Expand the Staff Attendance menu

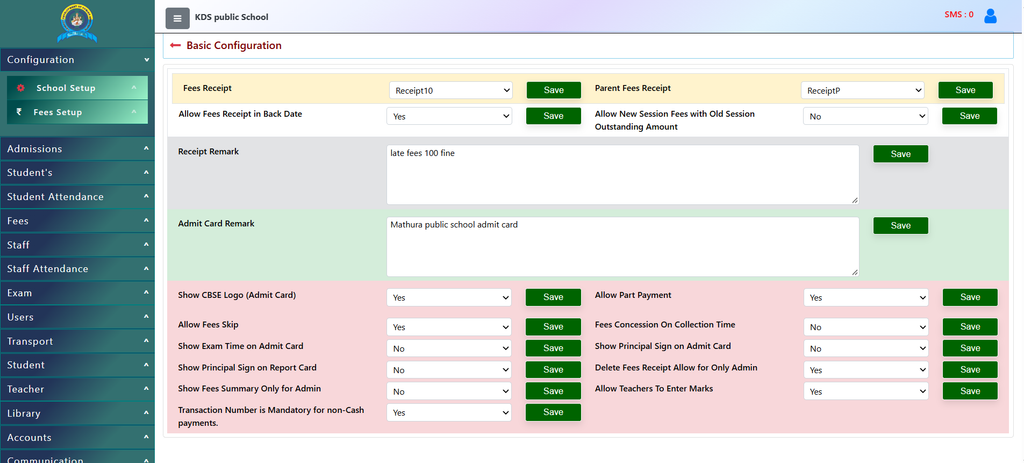tap(77, 269)
